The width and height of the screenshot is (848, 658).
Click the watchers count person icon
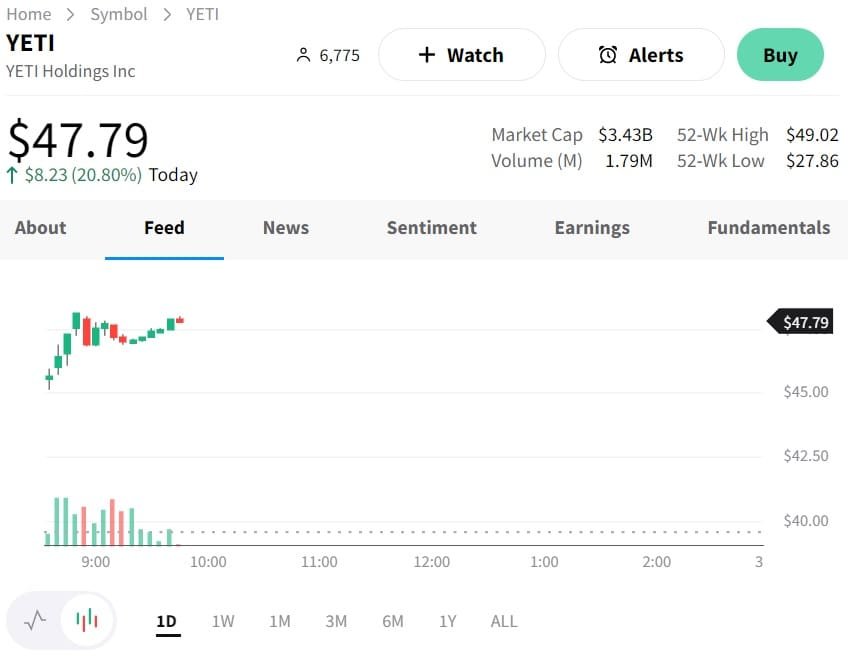pos(304,55)
